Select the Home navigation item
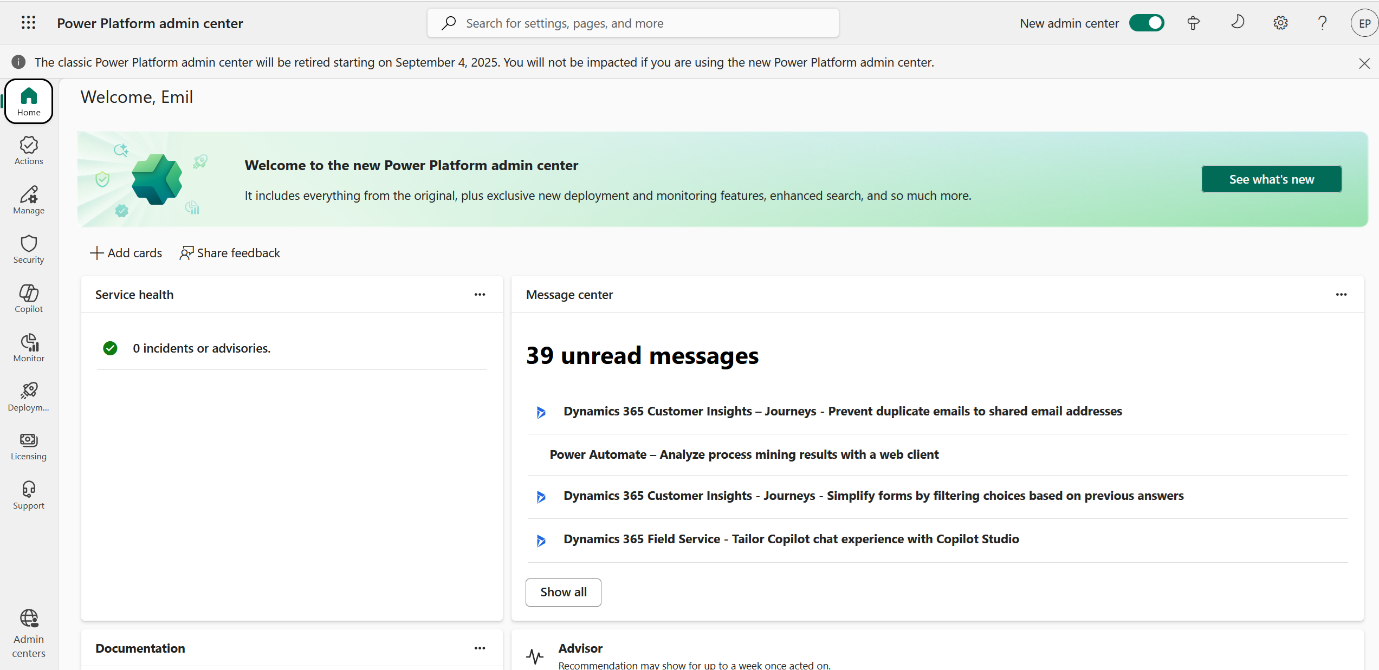The height and width of the screenshot is (670, 1379). [29, 101]
